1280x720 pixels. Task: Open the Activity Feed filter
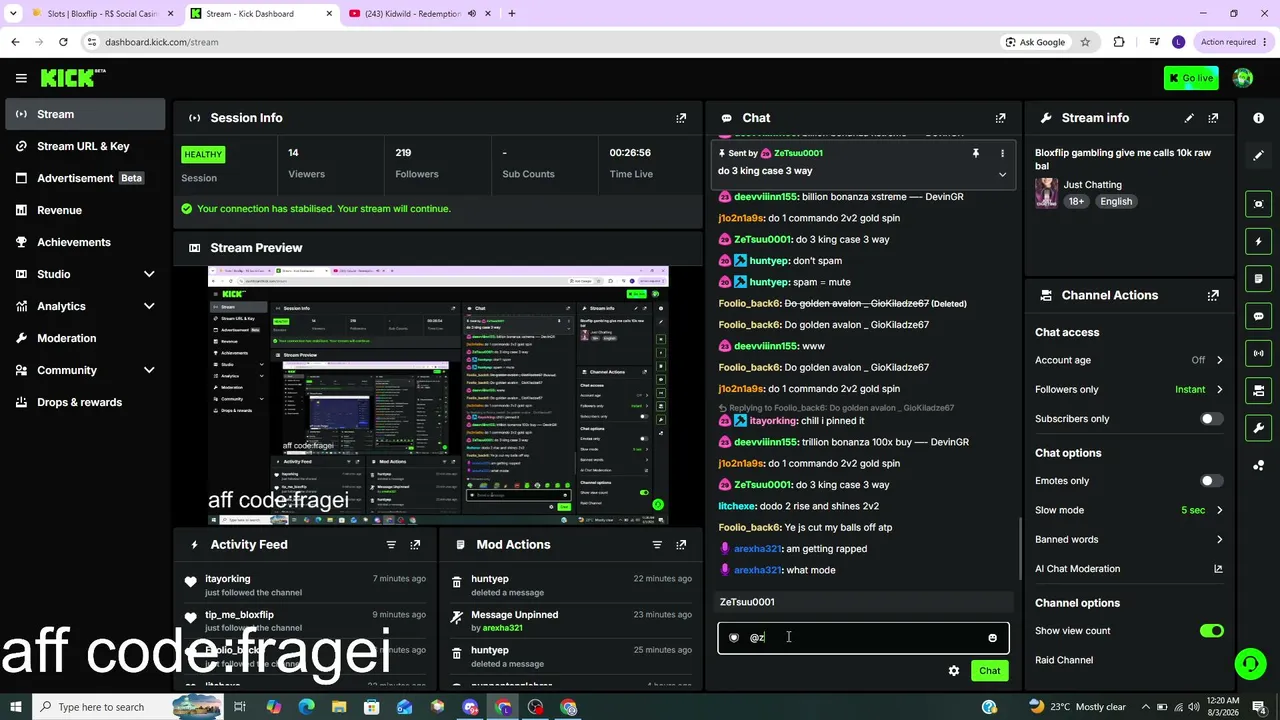point(391,545)
